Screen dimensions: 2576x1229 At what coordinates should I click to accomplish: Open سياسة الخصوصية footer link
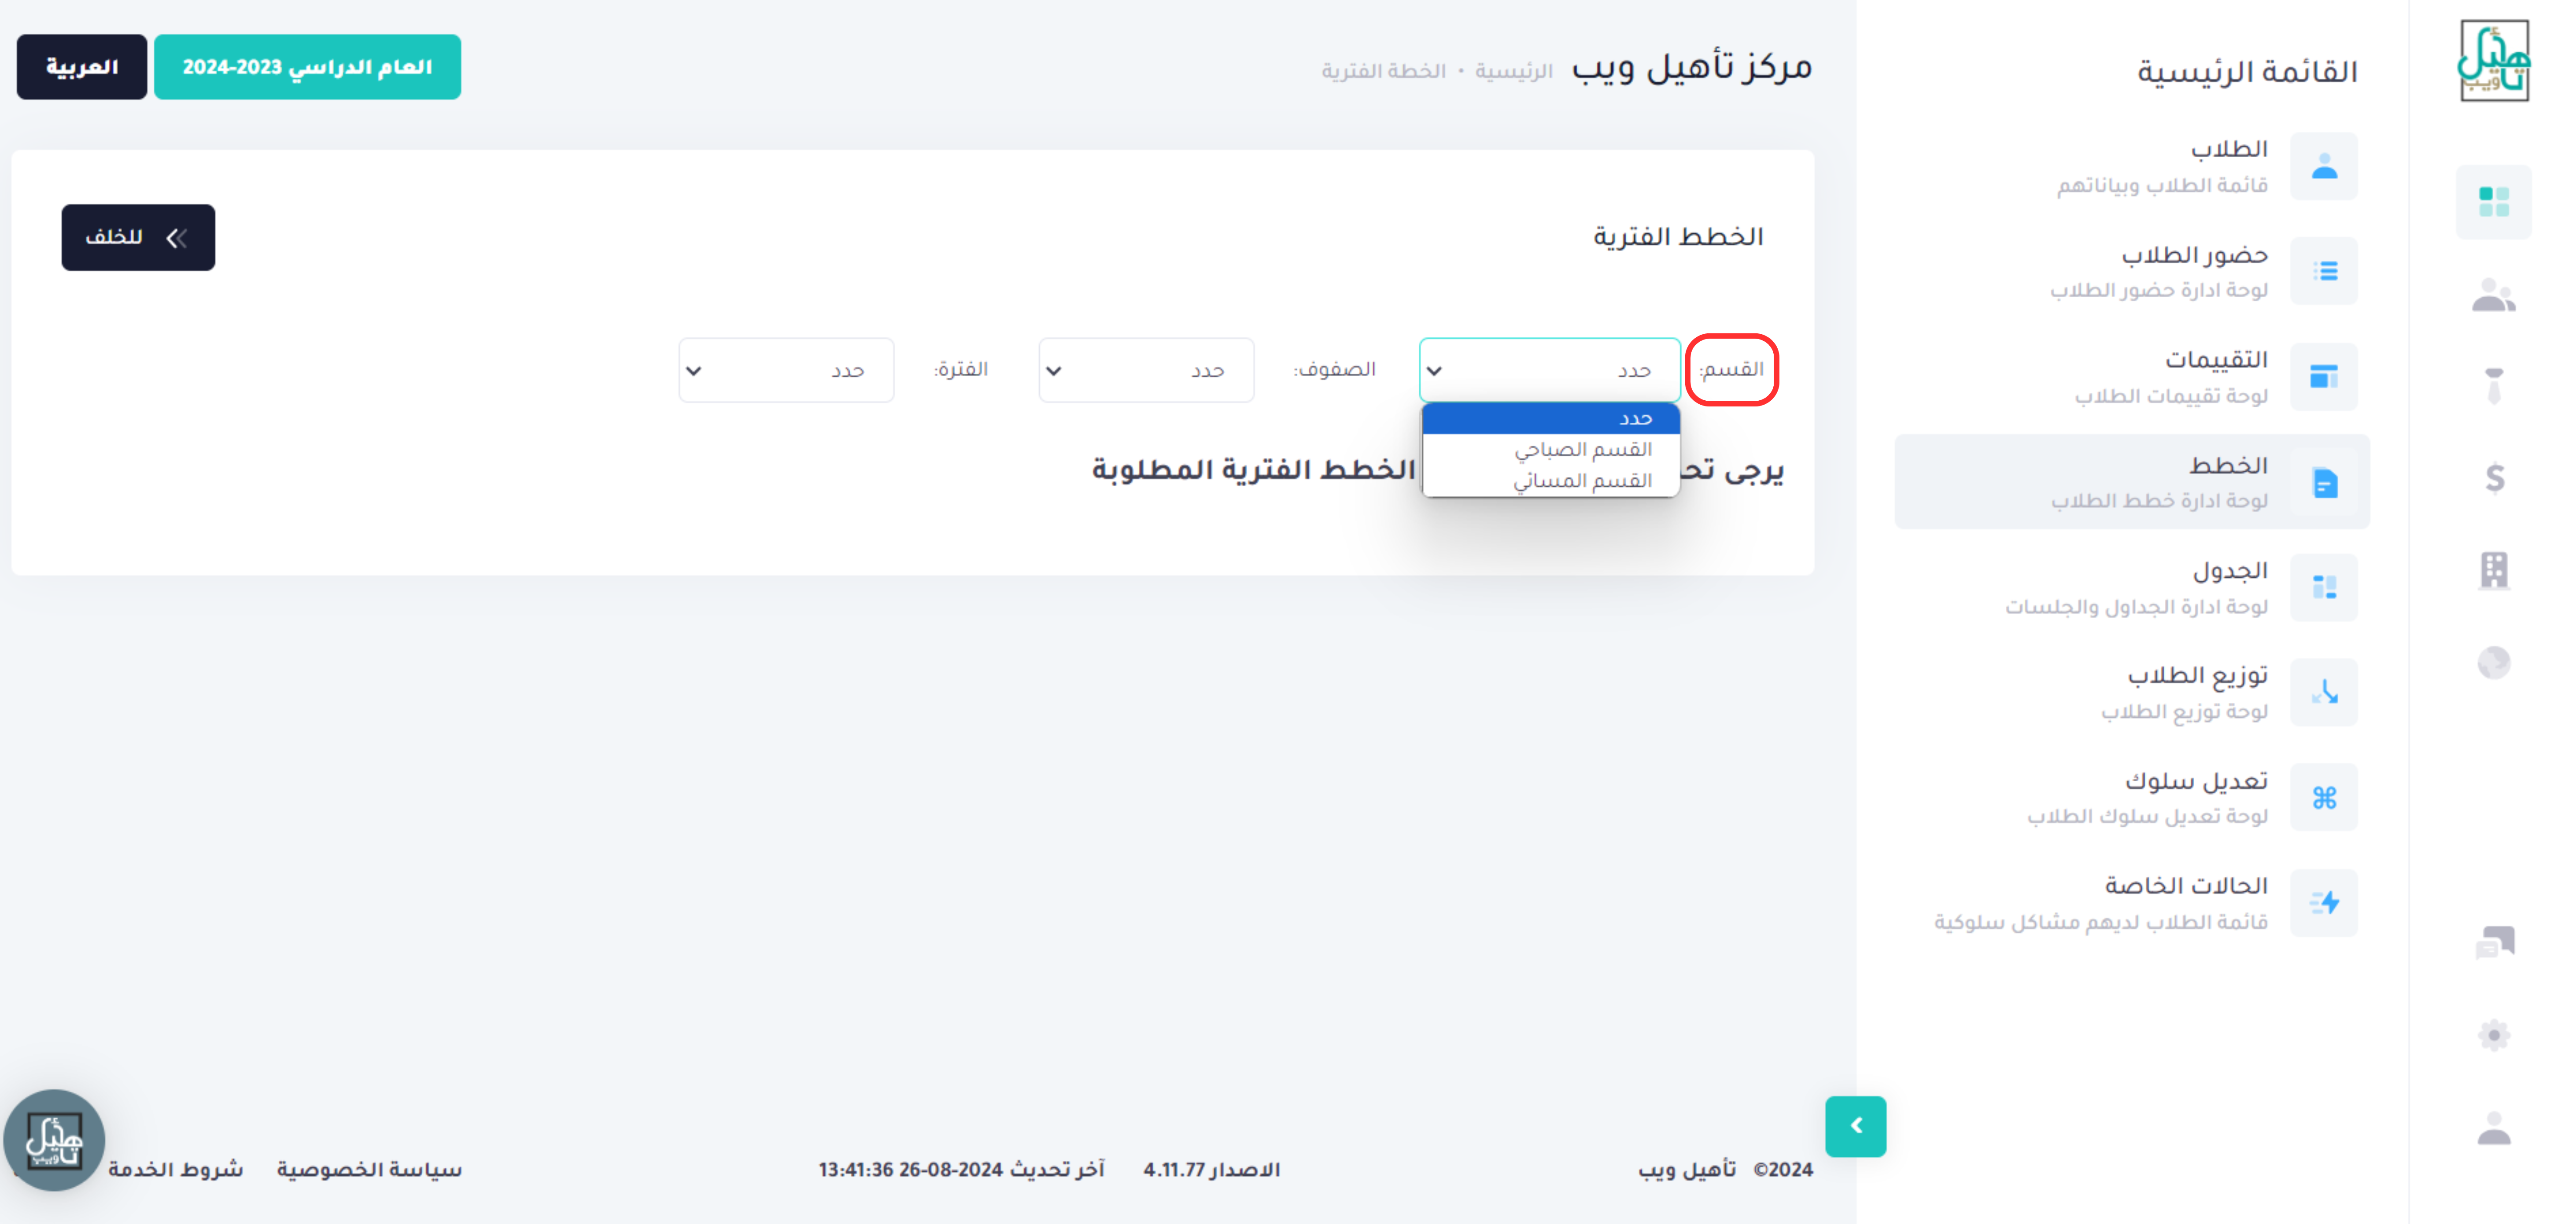click(369, 1170)
